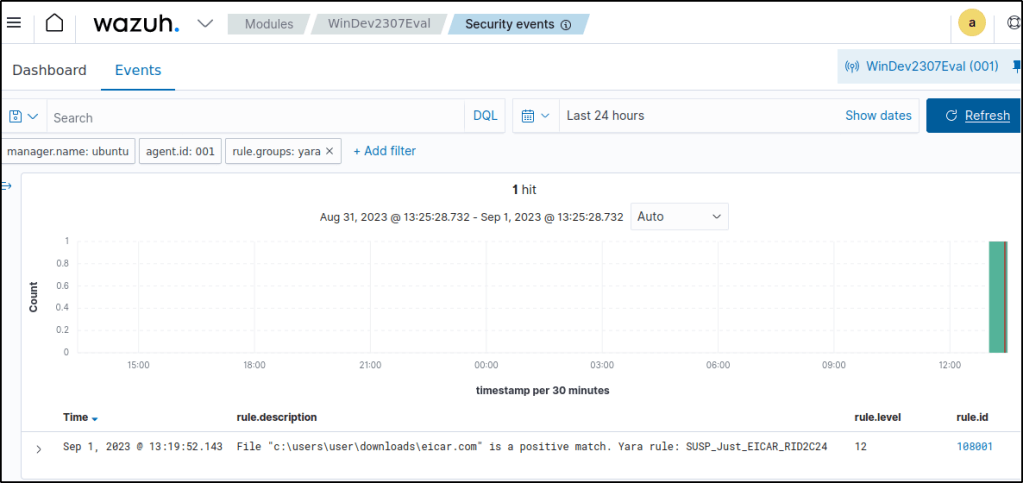This screenshot has height=483, width=1023.
Task: Open the hamburger navigation menu
Action: (14, 23)
